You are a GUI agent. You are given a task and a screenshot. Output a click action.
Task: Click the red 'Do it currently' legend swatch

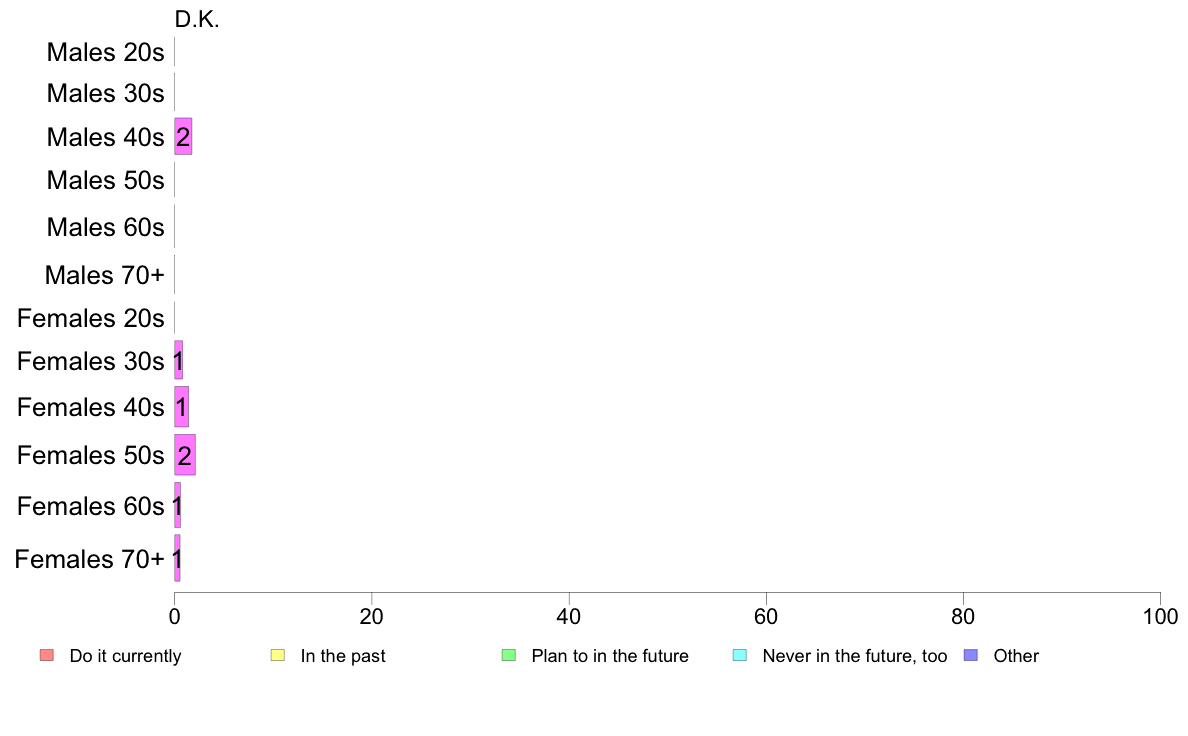(47, 655)
